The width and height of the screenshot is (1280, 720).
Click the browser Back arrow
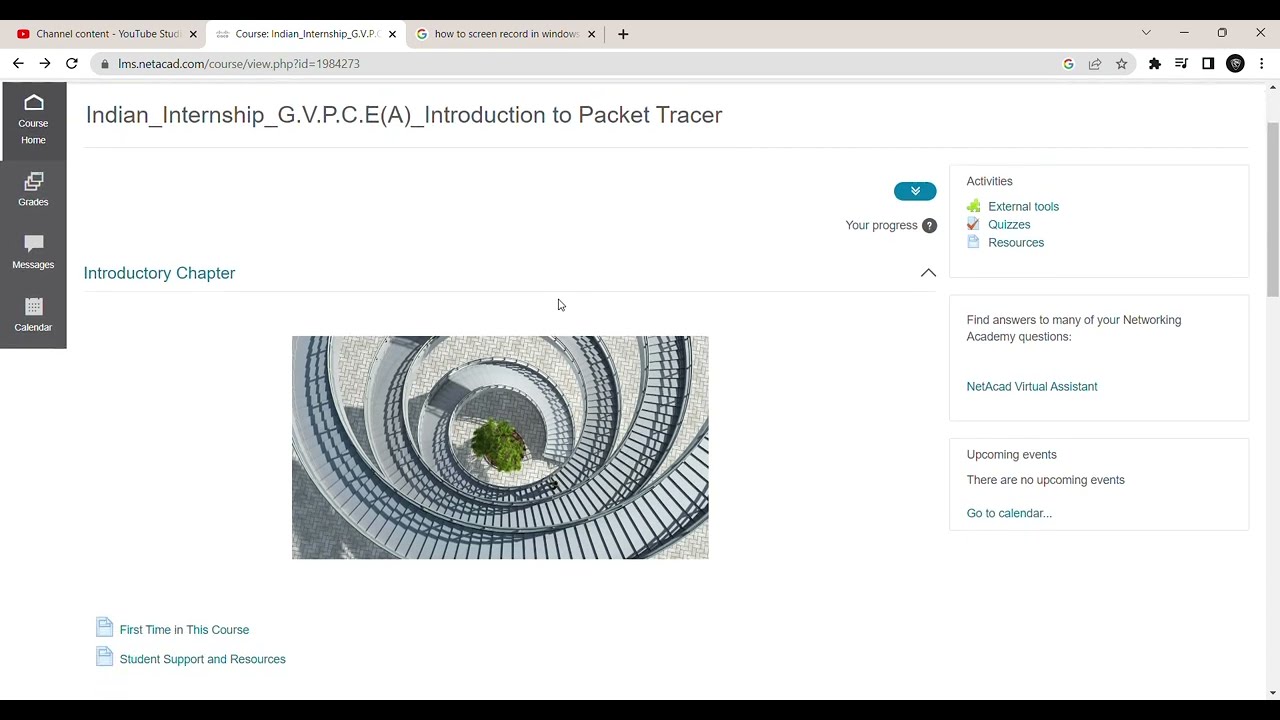18,64
